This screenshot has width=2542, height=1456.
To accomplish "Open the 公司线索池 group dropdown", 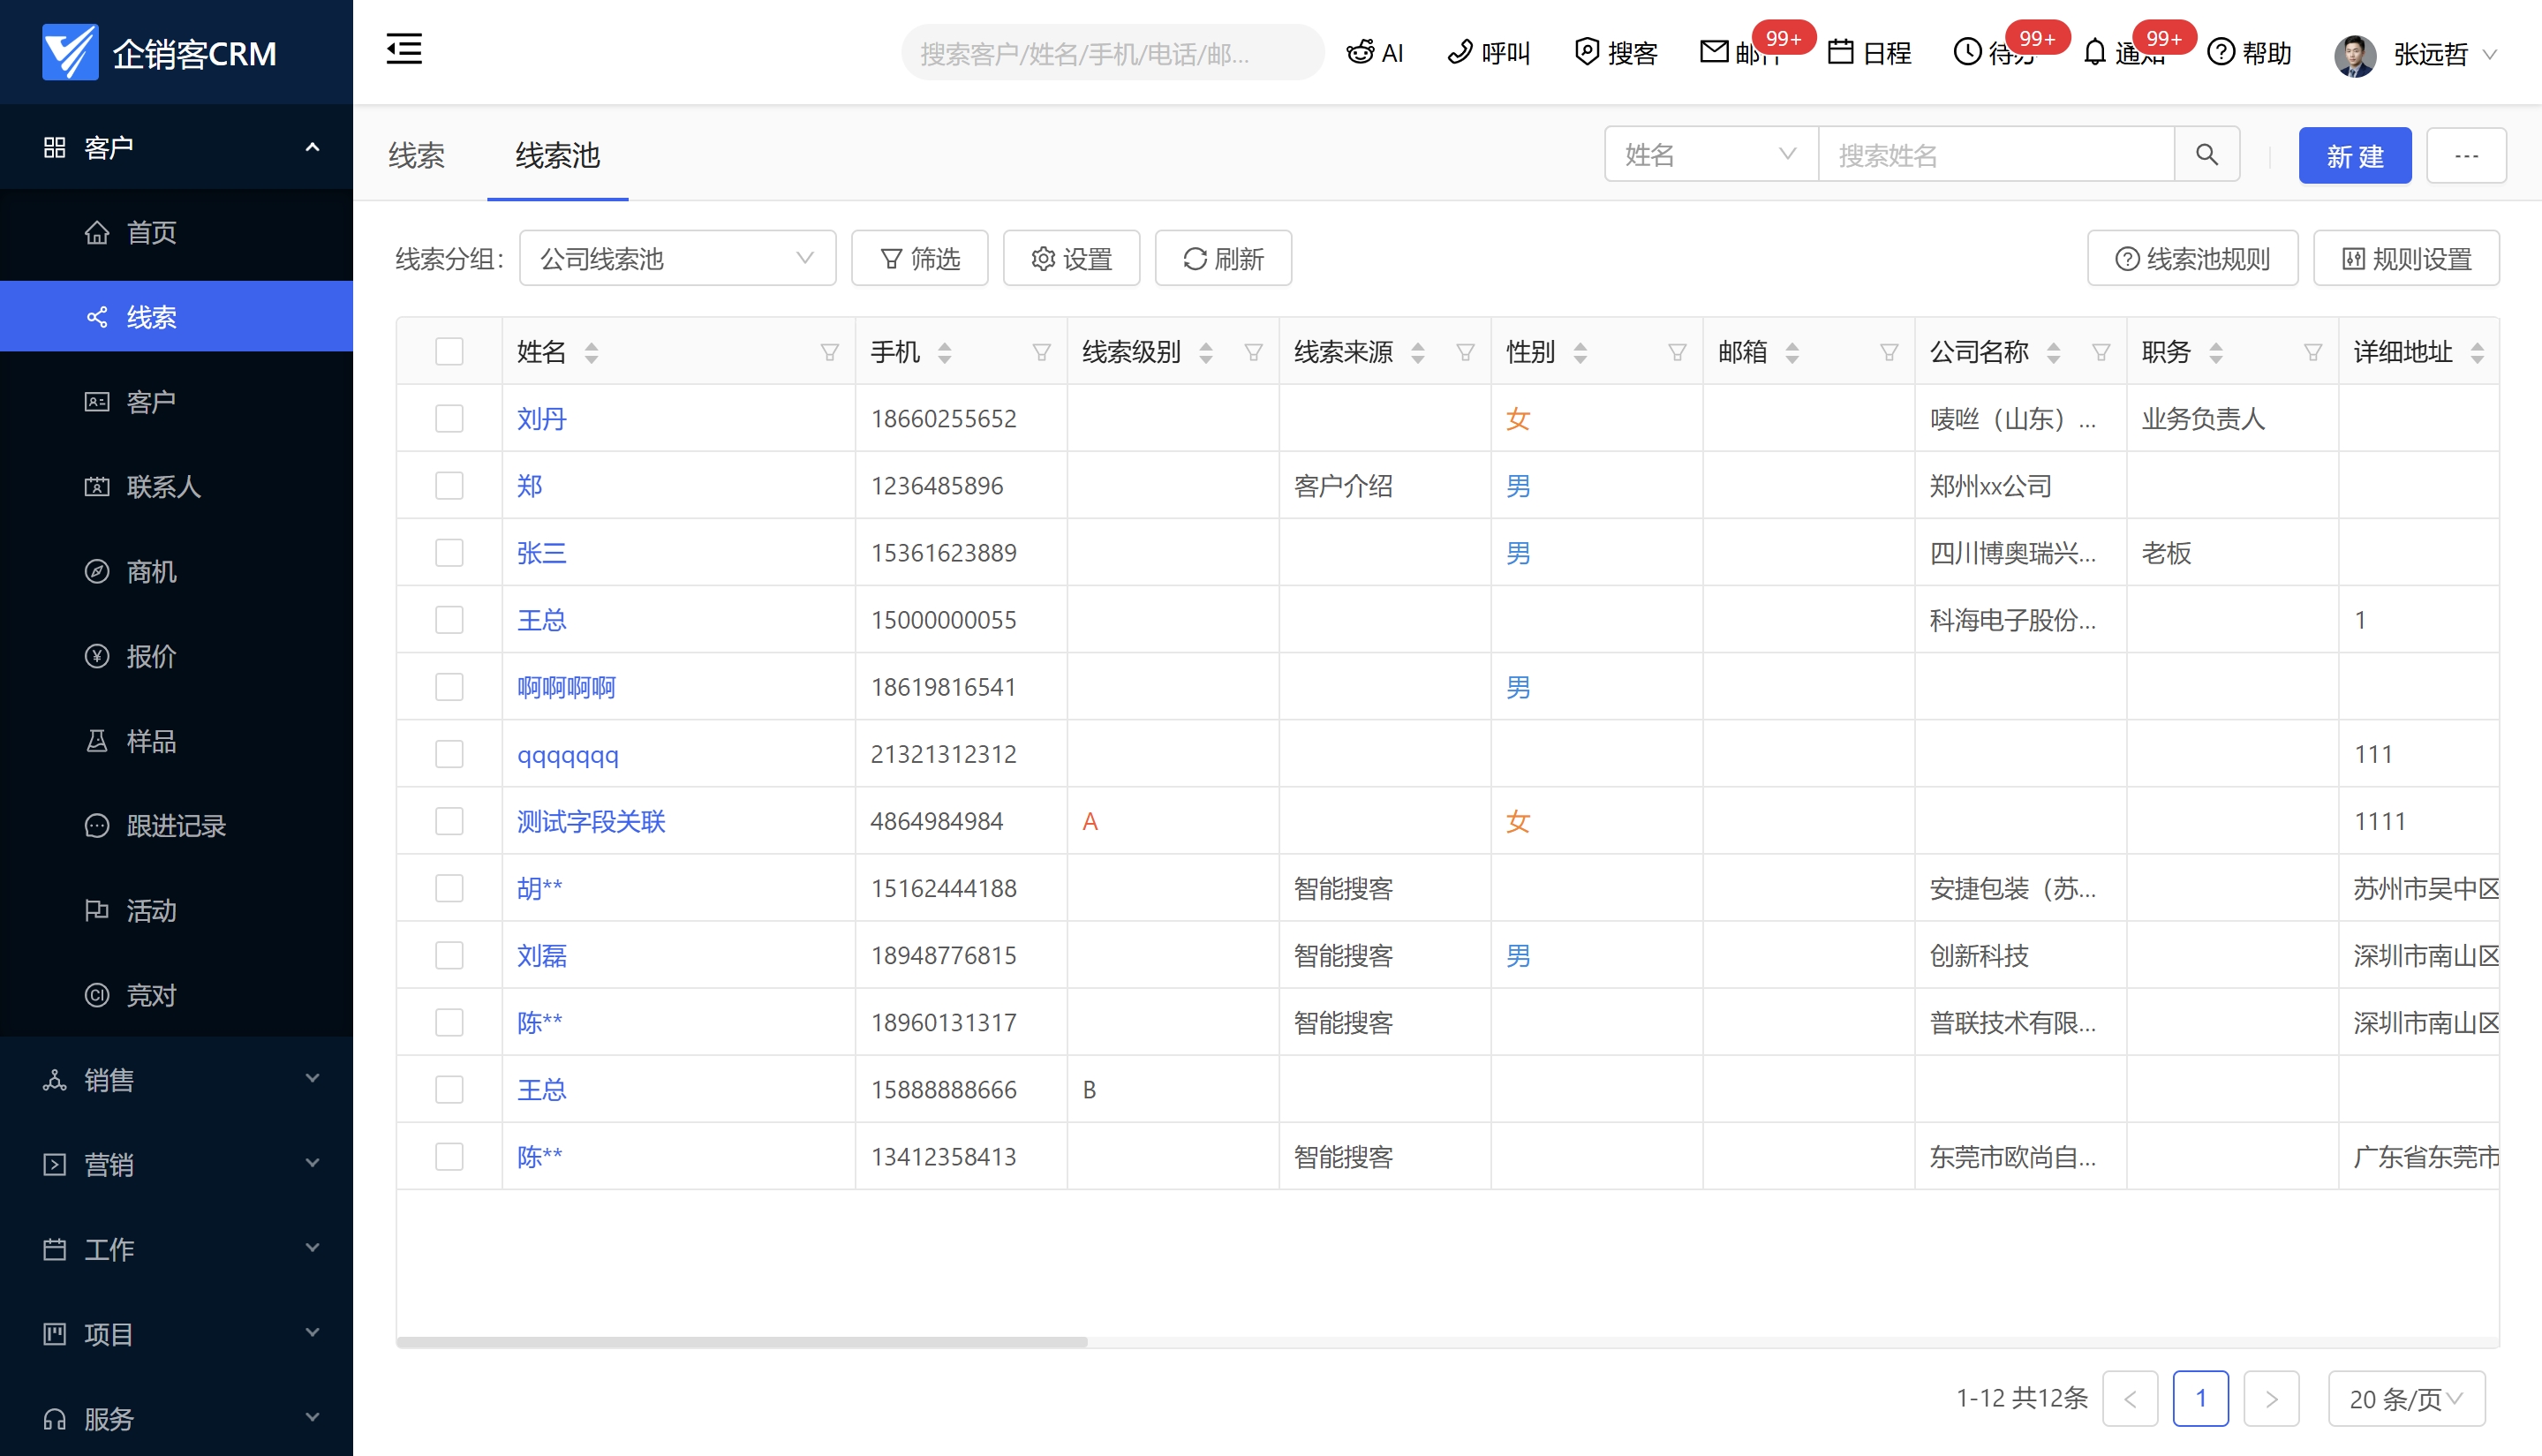I will [x=677, y=259].
